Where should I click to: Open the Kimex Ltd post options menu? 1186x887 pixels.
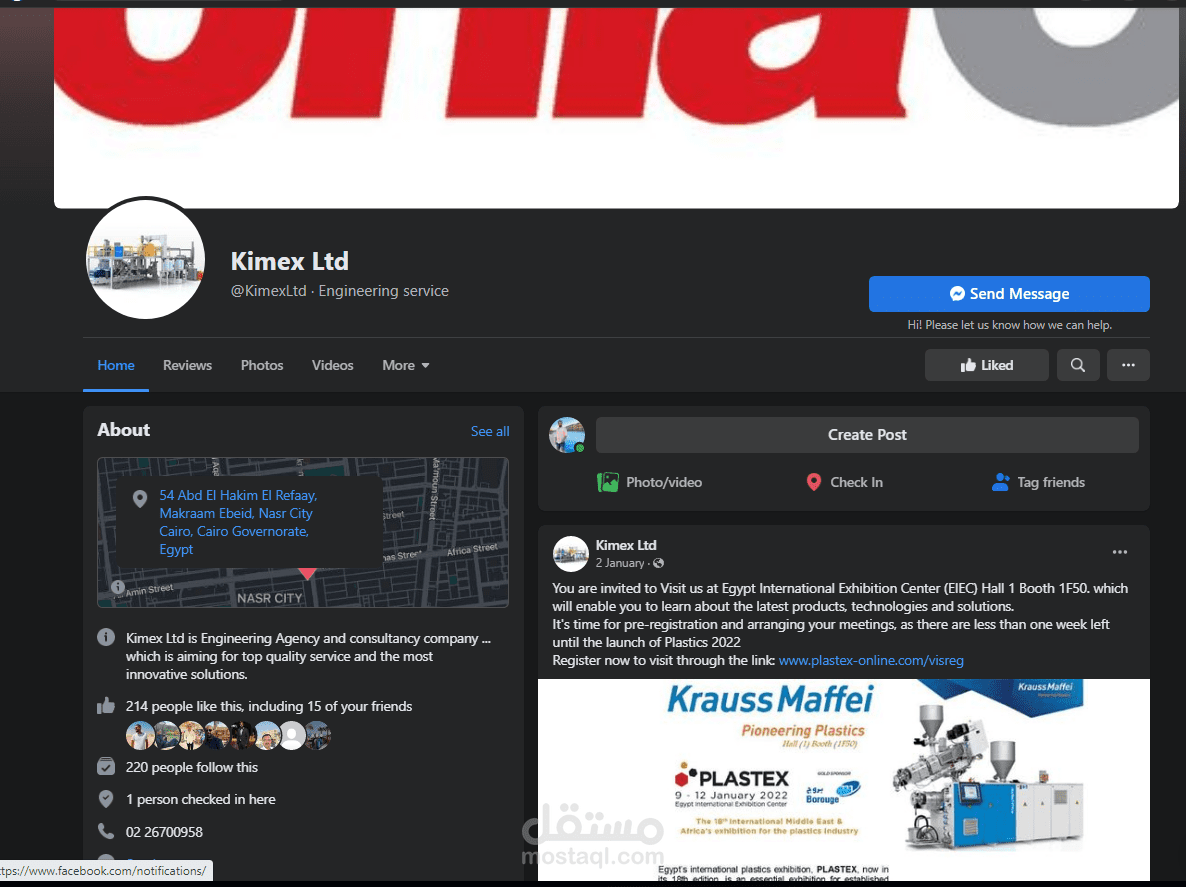[1119, 552]
